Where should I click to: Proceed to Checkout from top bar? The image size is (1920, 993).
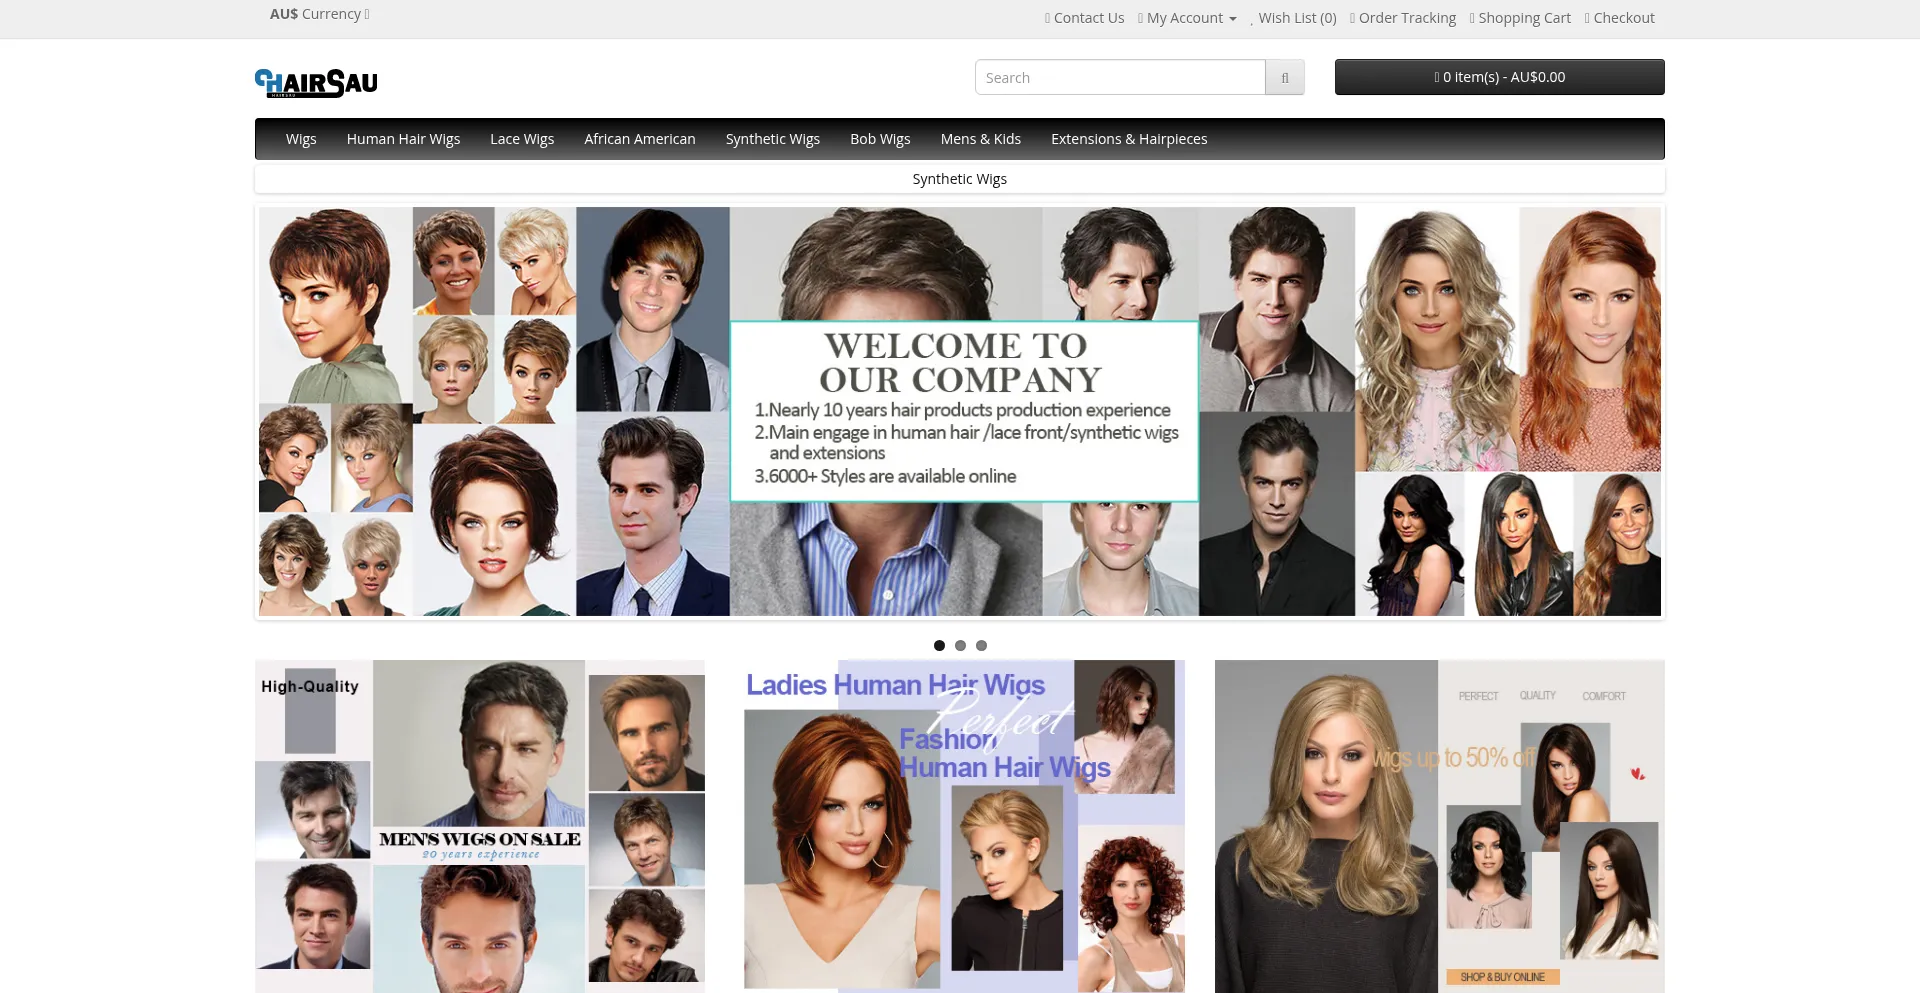[x=1619, y=18]
